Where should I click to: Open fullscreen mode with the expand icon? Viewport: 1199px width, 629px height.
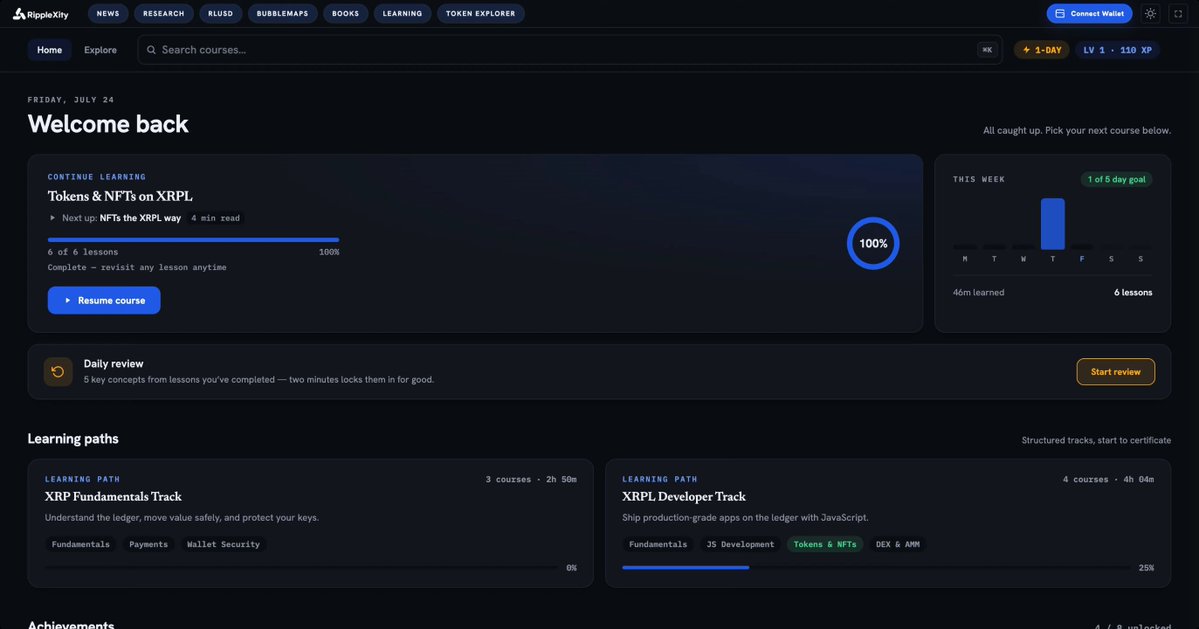coord(1178,14)
